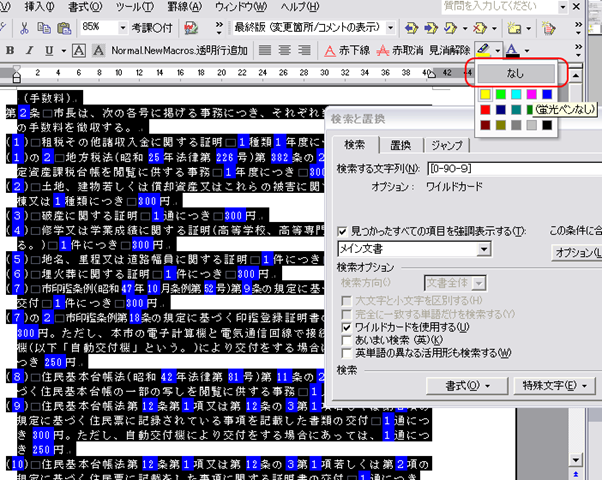Image resolution: width=602 pixels, height=480 pixels.
Task: Click the track changes icon
Action: pyautogui.click(x=548, y=28)
